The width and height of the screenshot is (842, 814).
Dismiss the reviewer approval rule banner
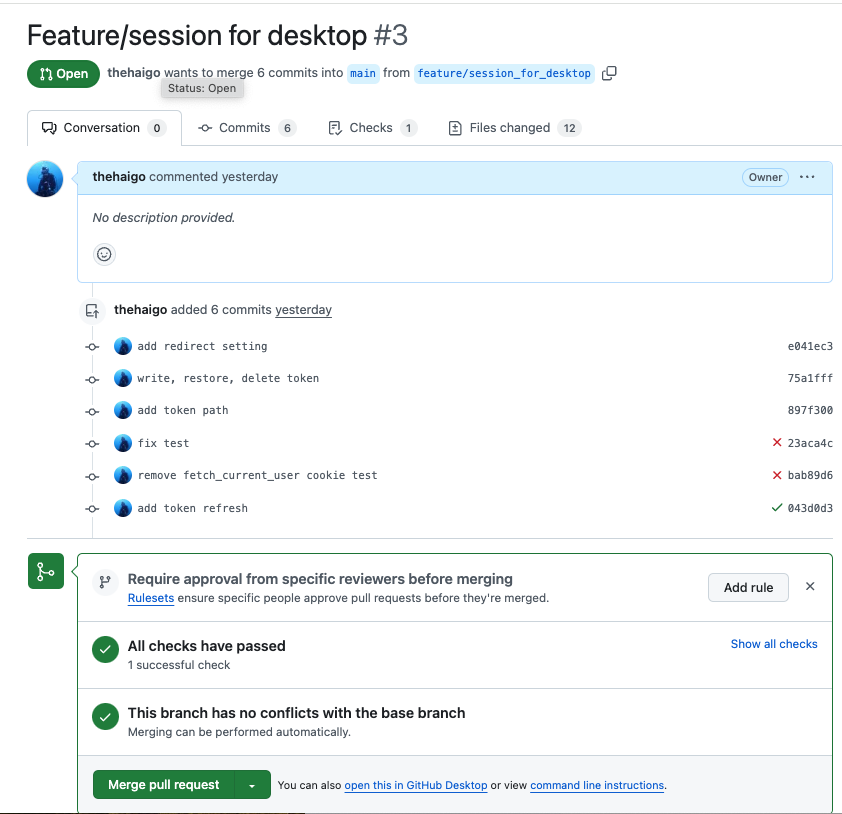810,586
